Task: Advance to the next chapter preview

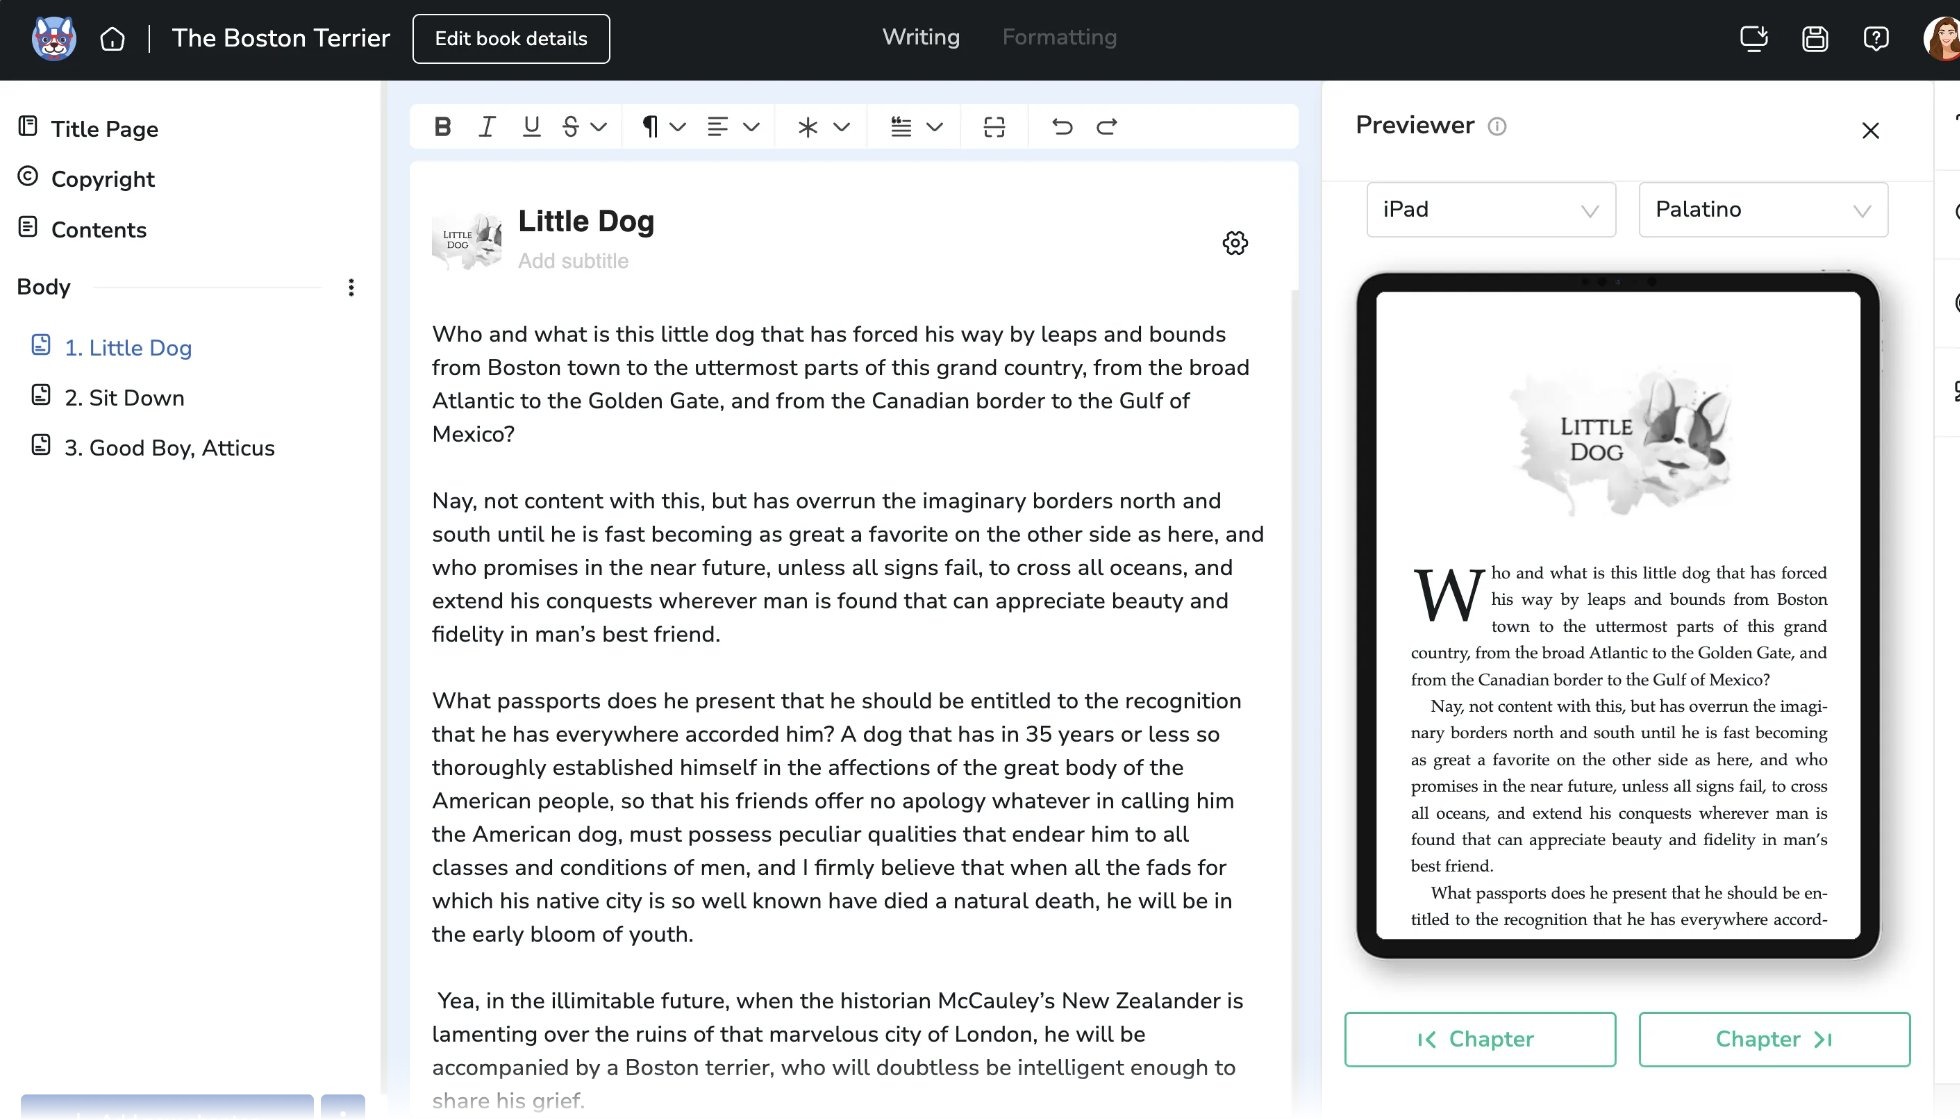Action: 1774,1039
